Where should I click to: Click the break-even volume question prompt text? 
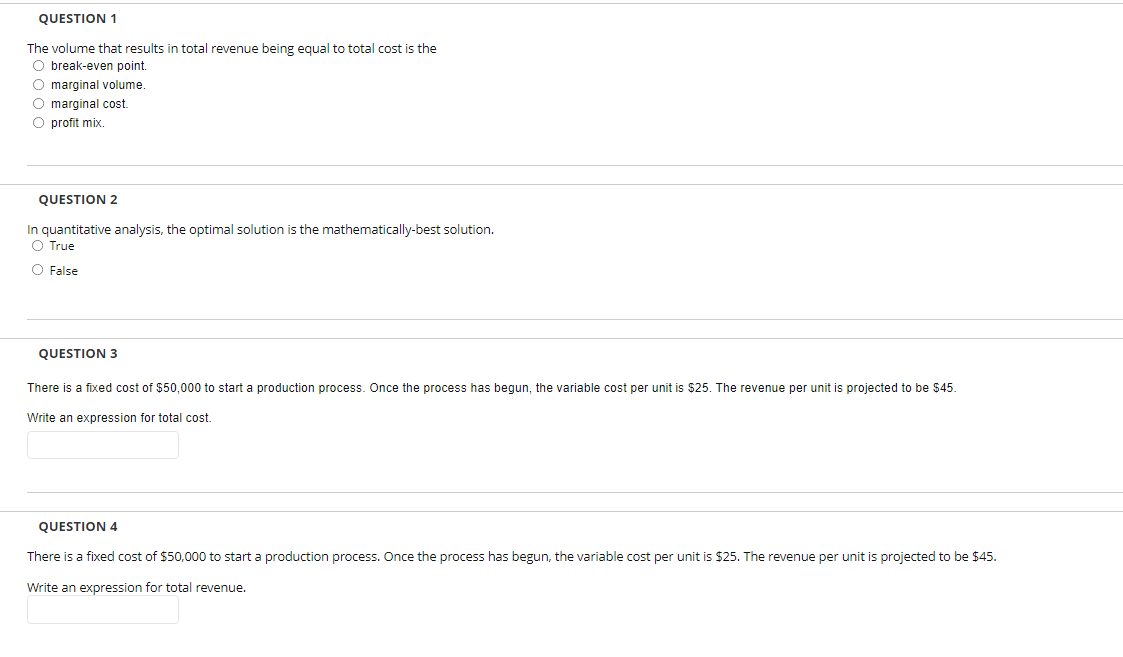coord(232,48)
